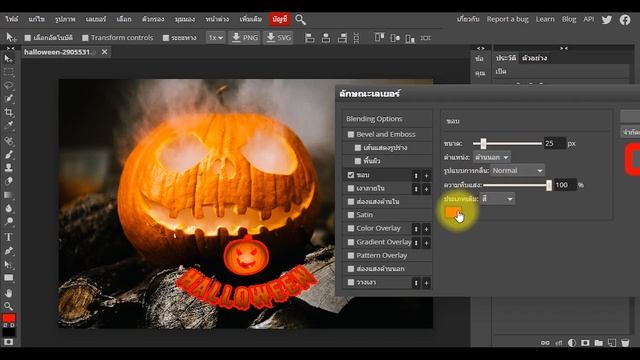Toggle the Quick Mask mode icon
640x360 pixels.
click(8, 342)
